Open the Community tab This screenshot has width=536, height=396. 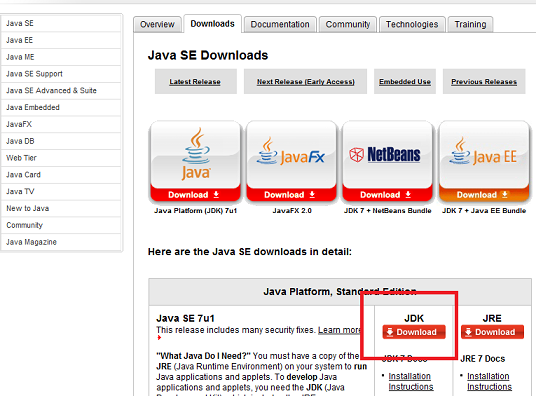tap(348, 25)
